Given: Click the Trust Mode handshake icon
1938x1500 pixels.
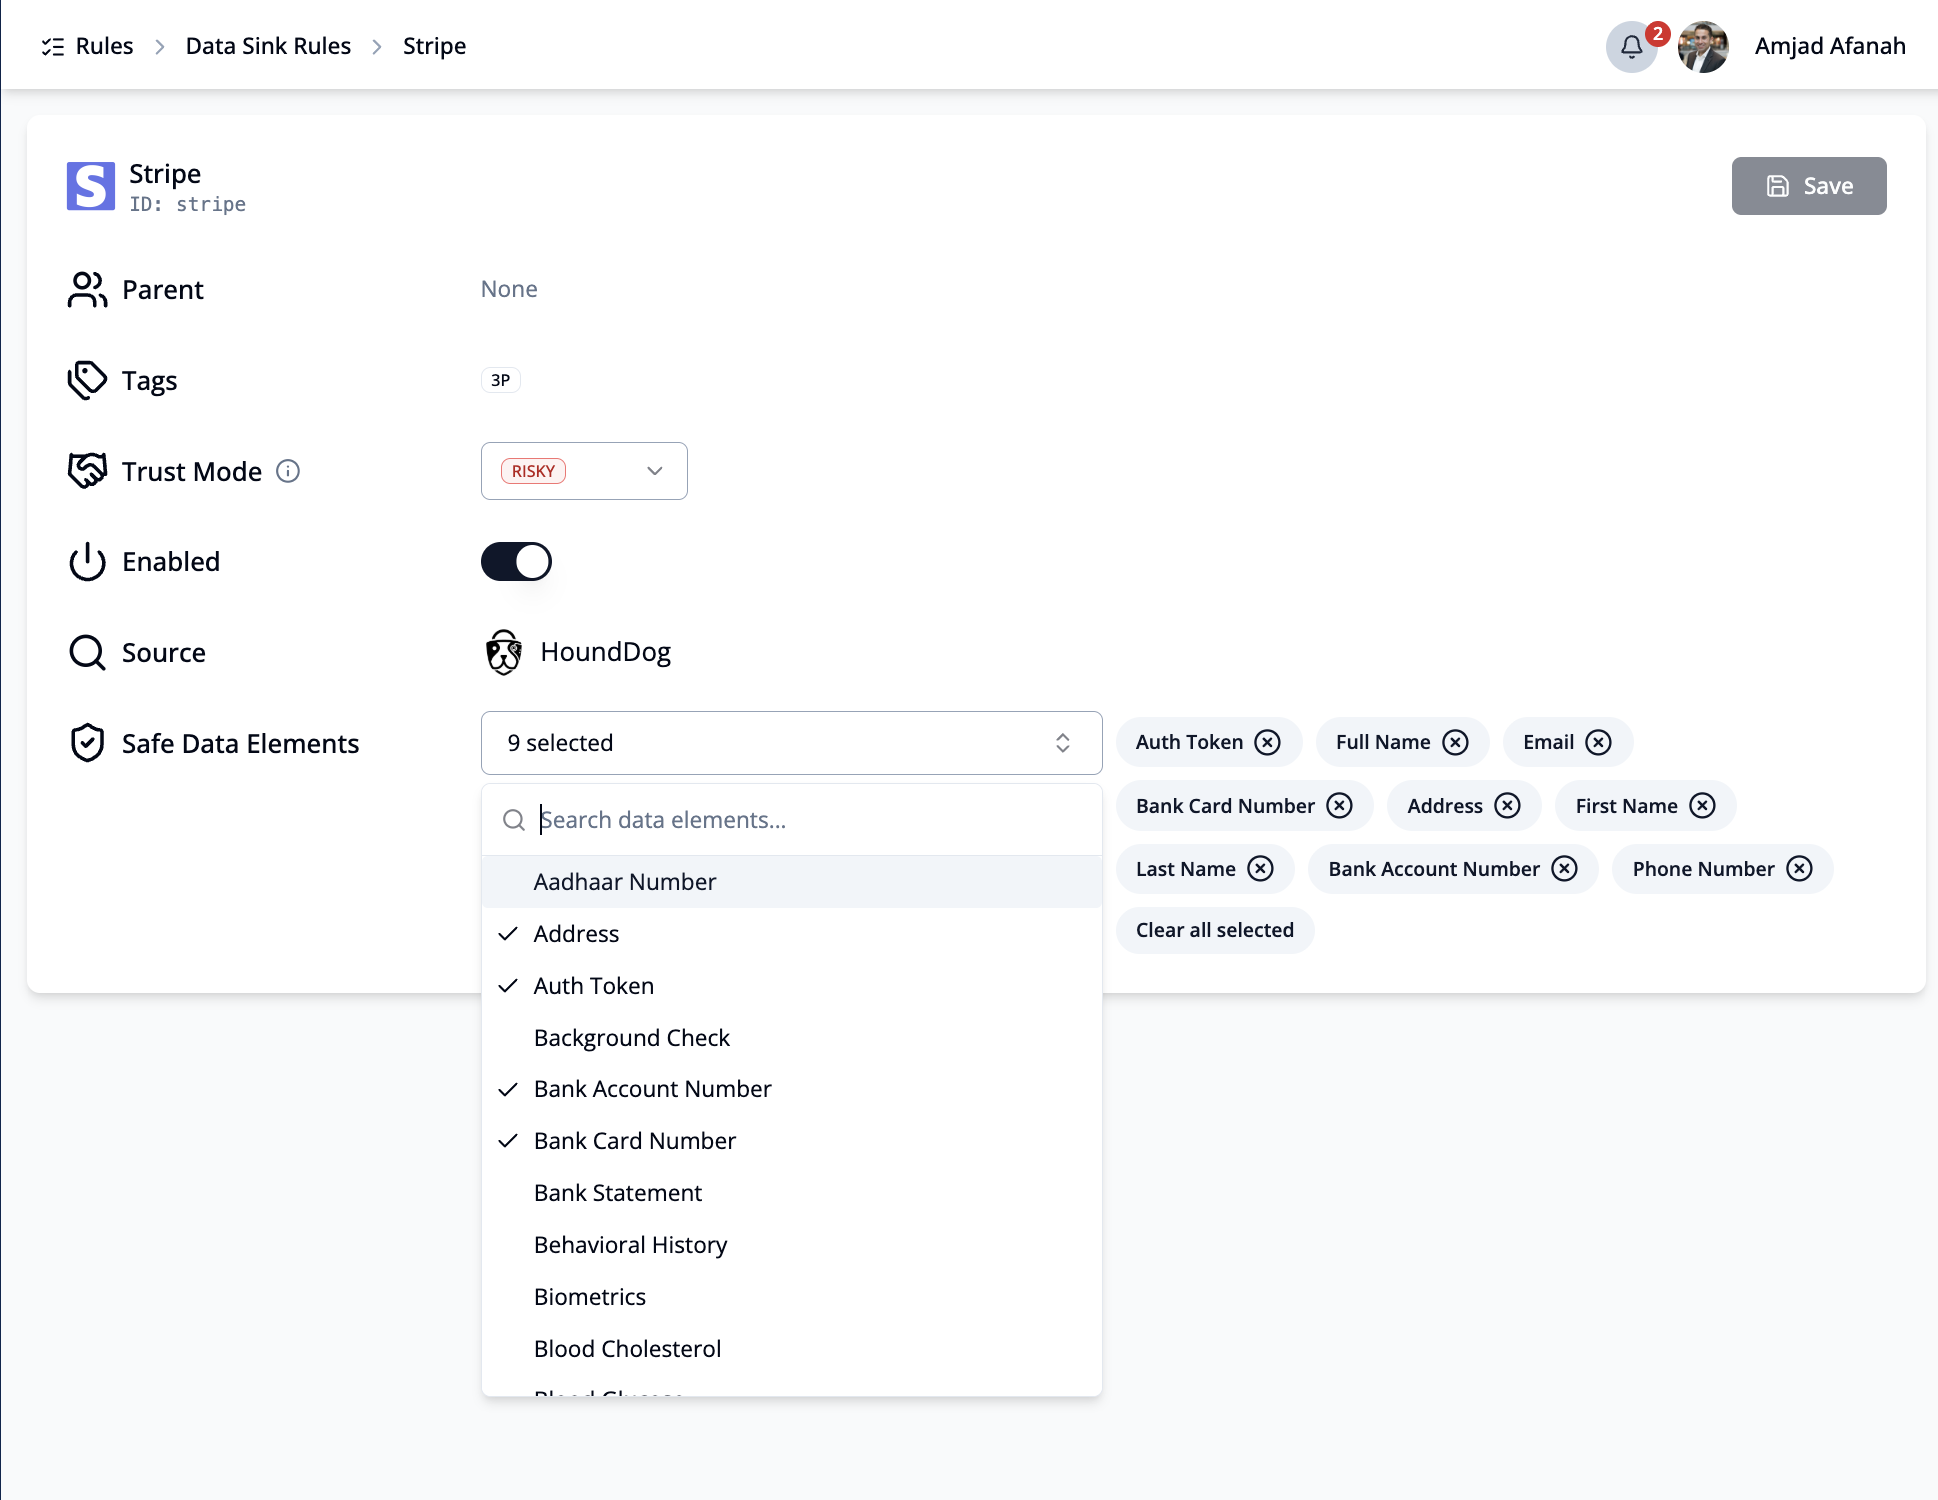Looking at the screenshot, I should (87, 471).
